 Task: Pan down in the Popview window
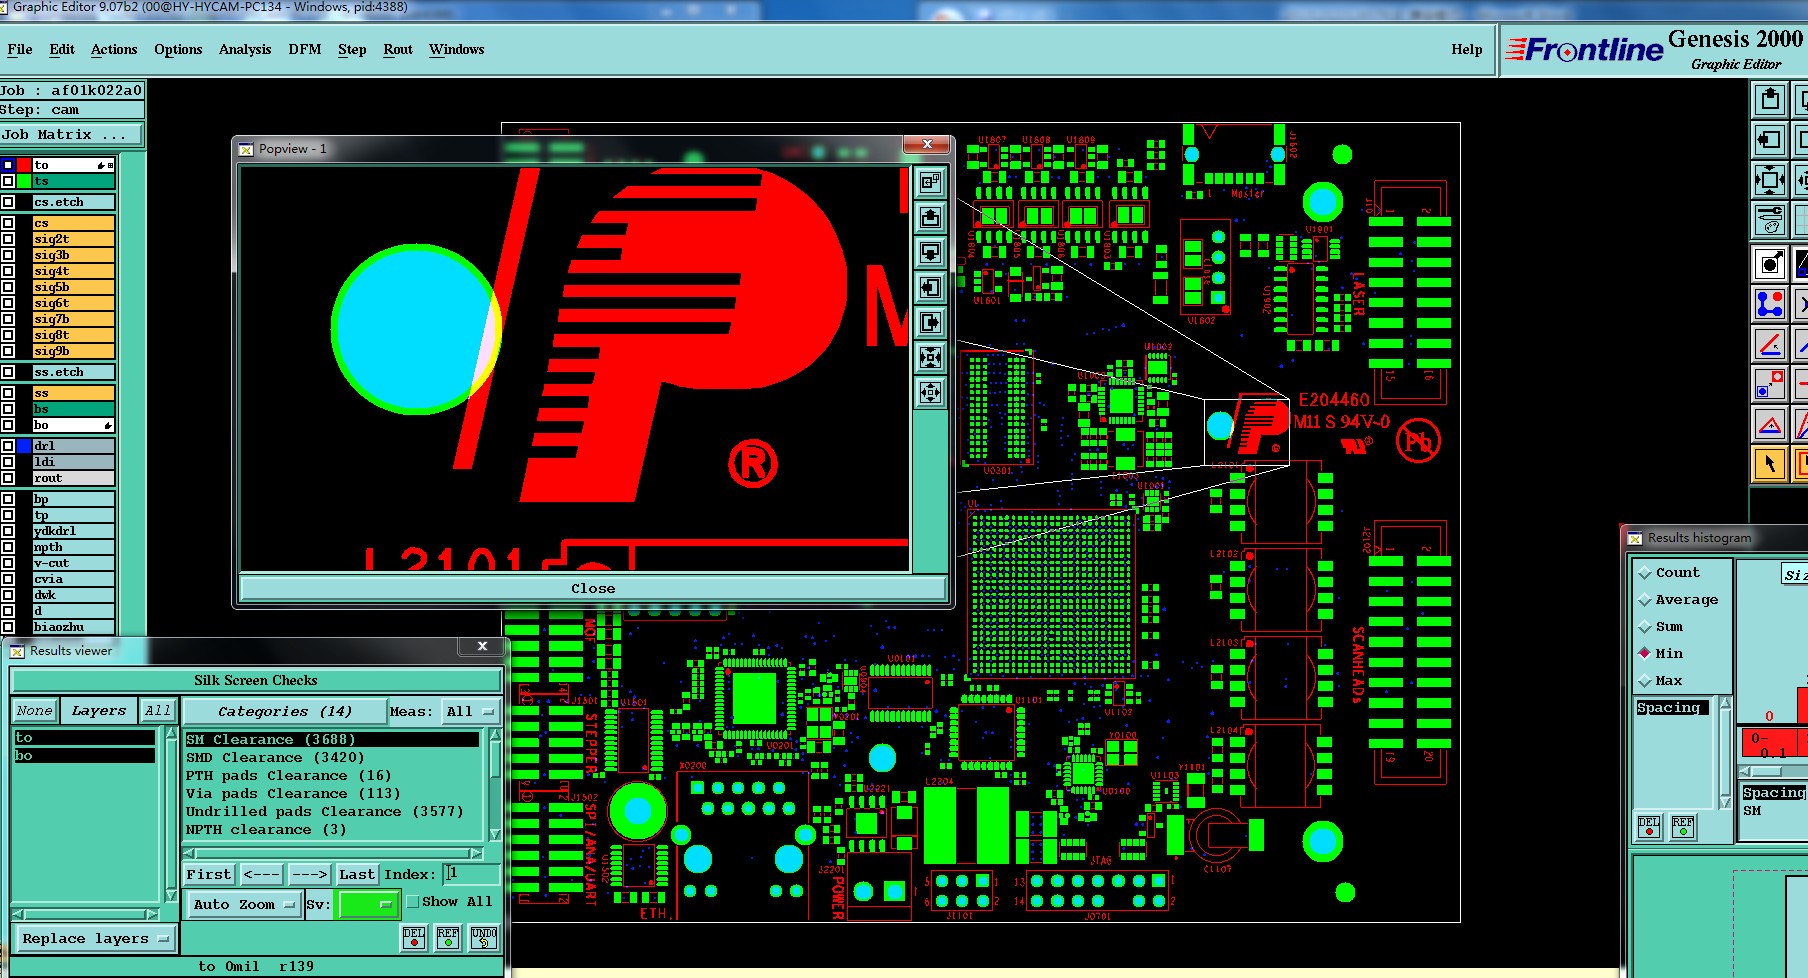930,252
